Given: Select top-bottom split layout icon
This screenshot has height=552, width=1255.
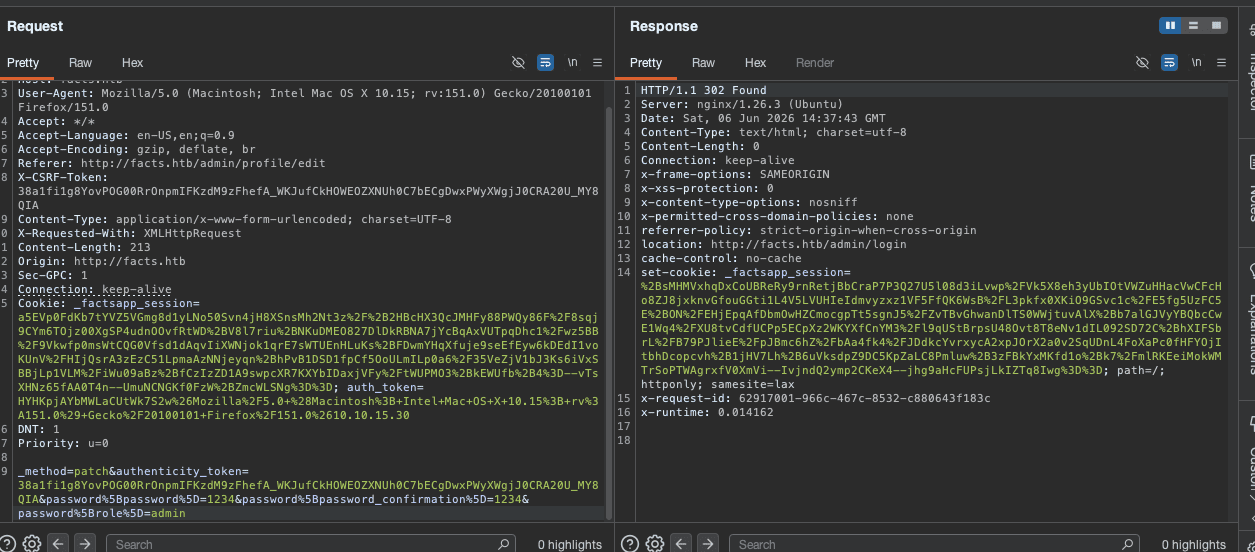Looking at the screenshot, I should 1193,25.
